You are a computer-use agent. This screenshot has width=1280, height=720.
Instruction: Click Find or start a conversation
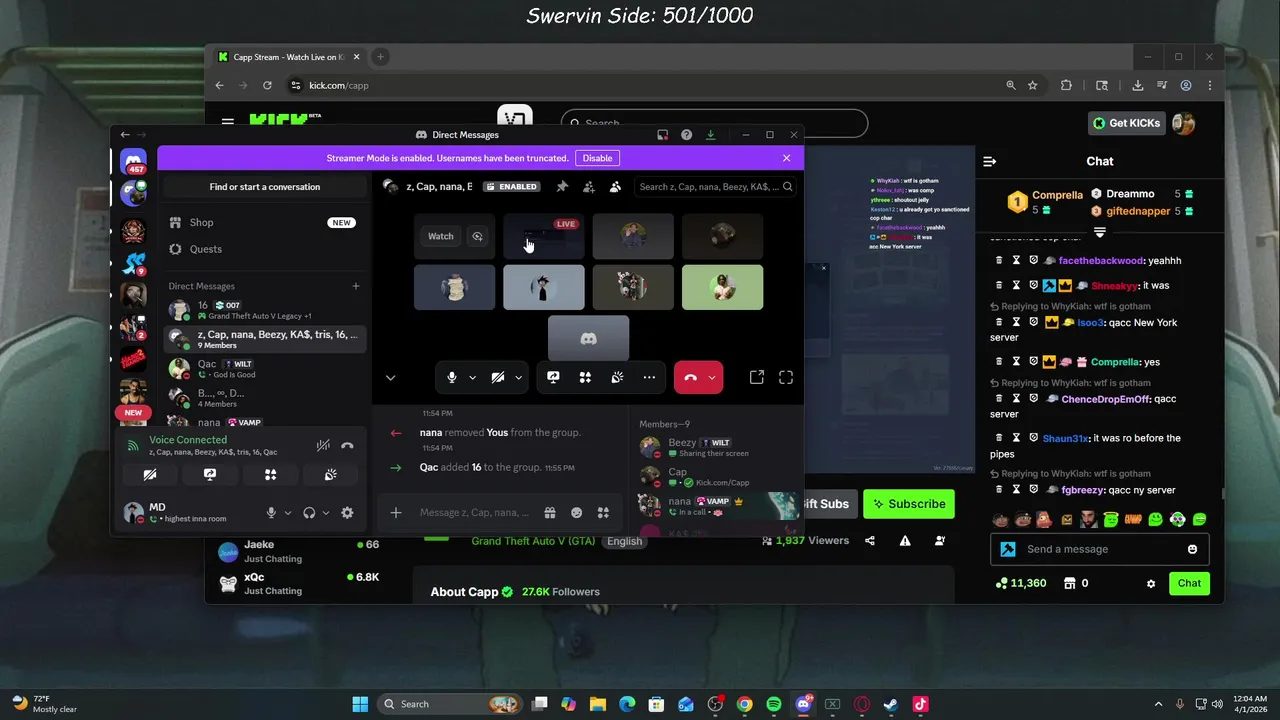click(x=265, y=187)
